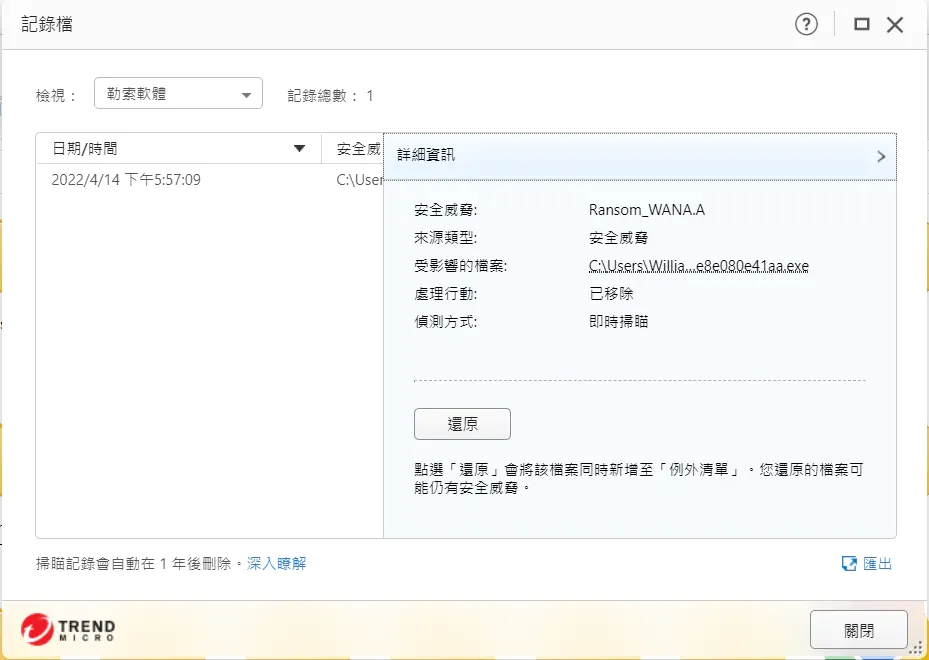Image resolution: width=929 pixels, height=660 pixels.
Task: Click the 記錄總數 count text
Action: point(330,96)
